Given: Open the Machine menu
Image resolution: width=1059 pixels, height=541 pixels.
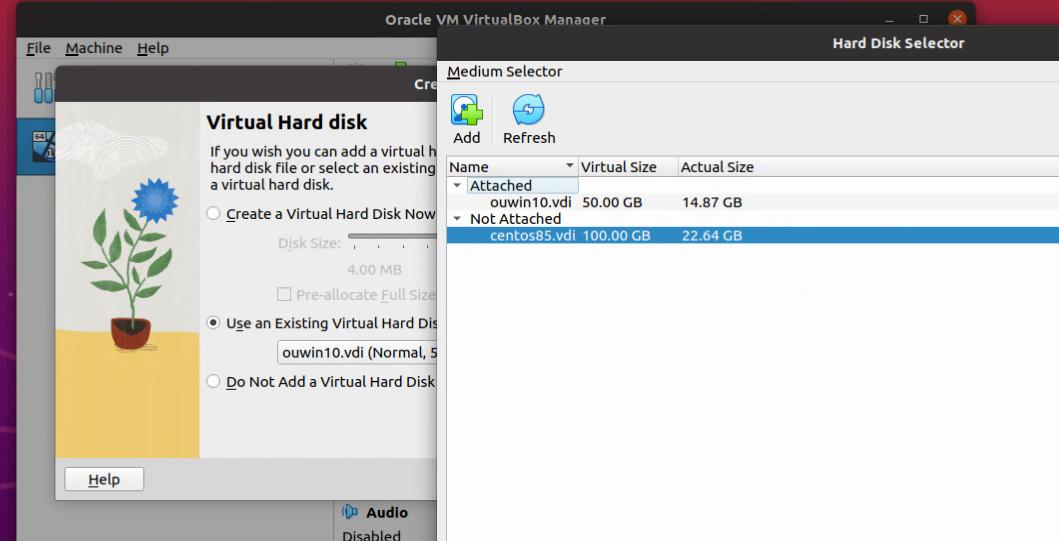Looking at the screenshot, I should (94, 48).
